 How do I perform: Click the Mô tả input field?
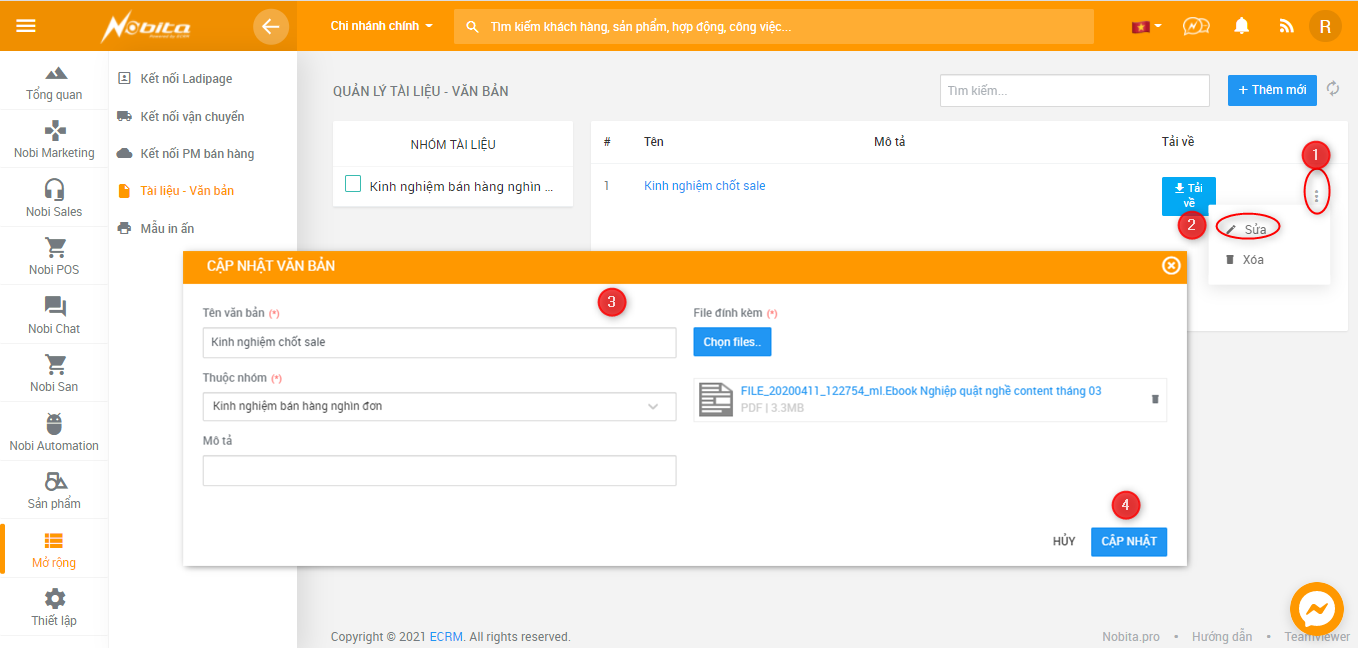439,471
